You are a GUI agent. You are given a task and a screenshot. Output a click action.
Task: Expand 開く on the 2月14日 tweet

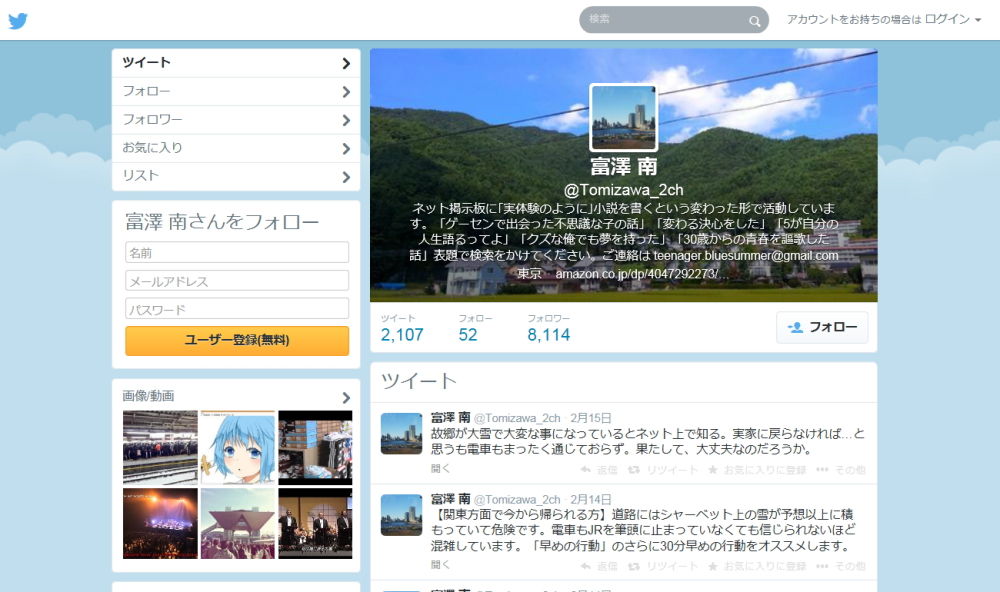440,565
